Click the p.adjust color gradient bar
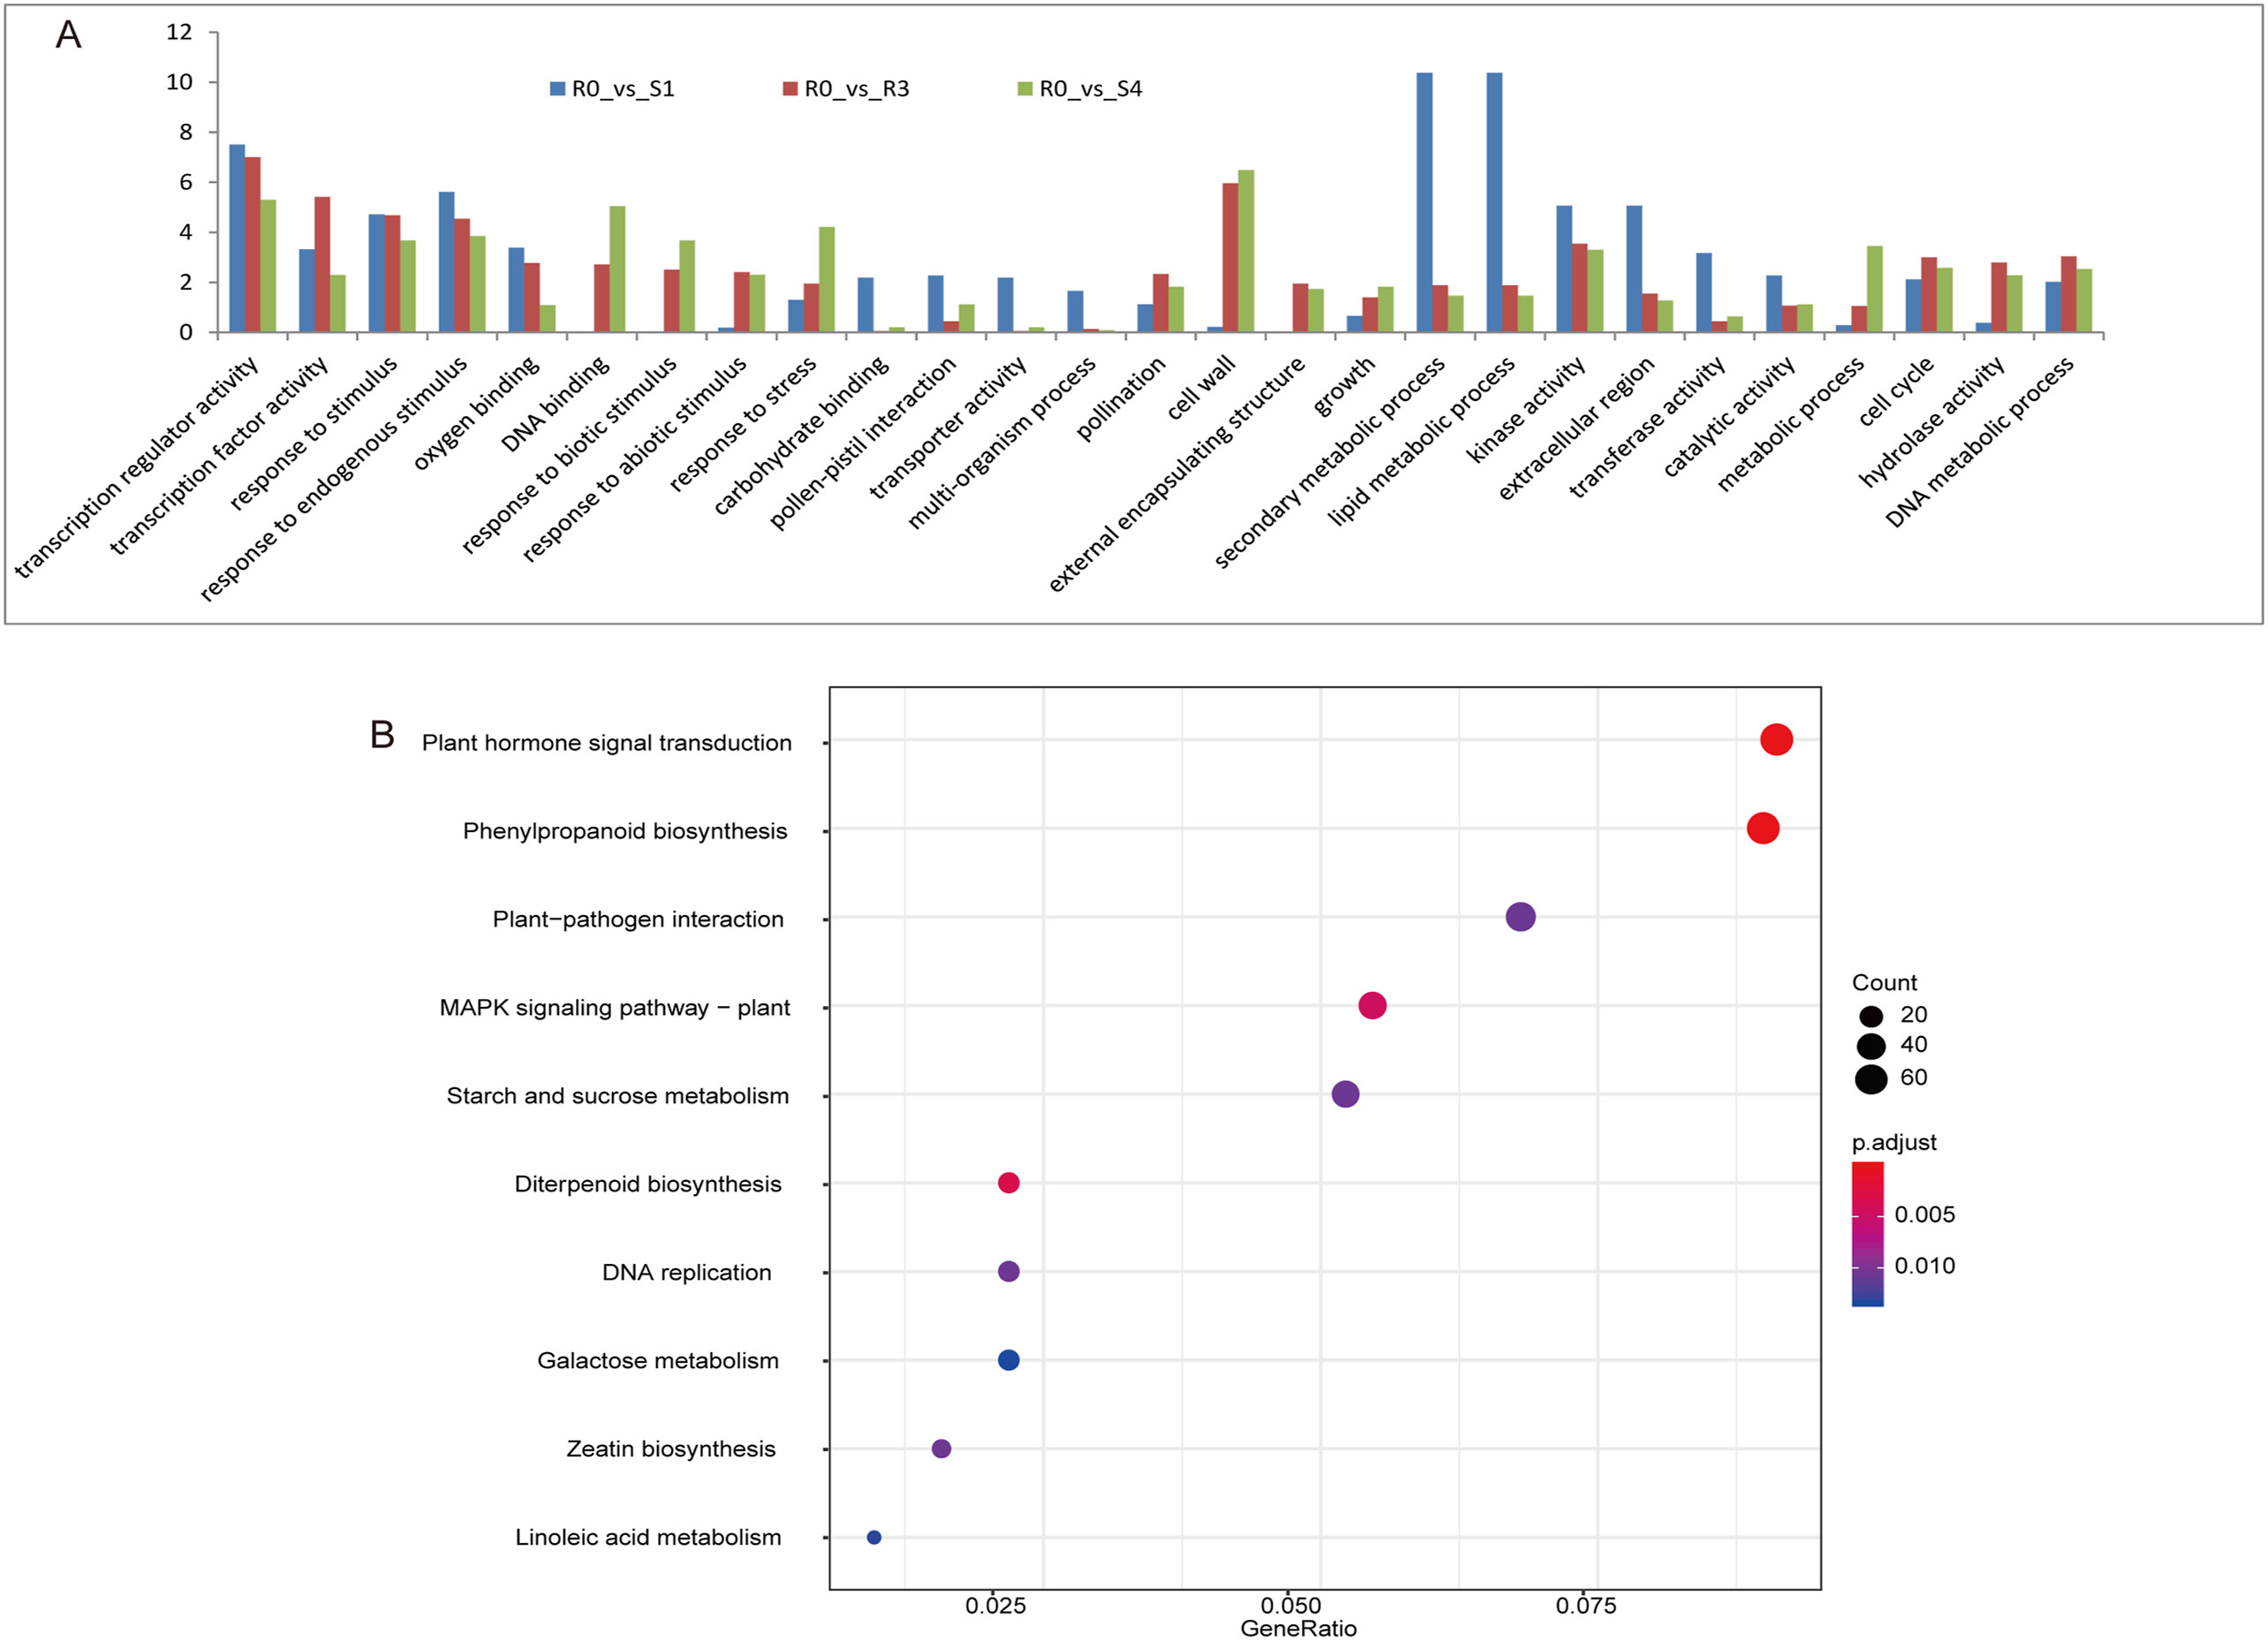The image size is (2268, 1641). 1867,1233
